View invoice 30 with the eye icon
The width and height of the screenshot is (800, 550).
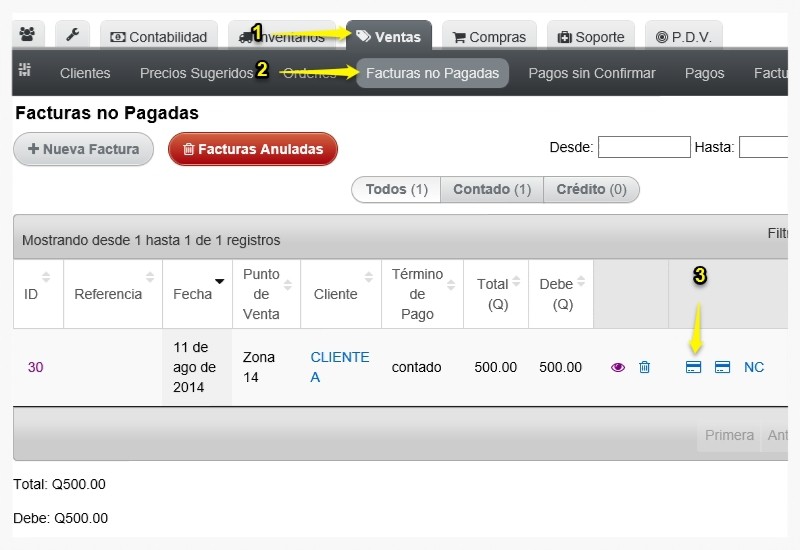(x=618, y=367)
